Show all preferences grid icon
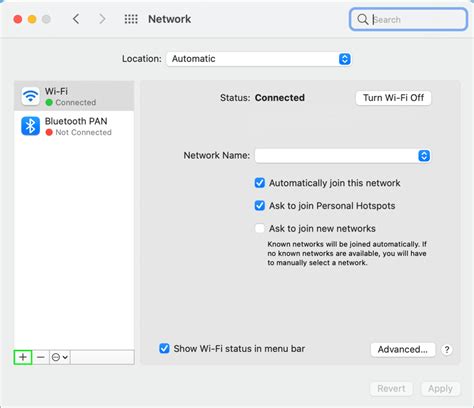The width and height of the screenshot is (474, 408). point(131,19)
